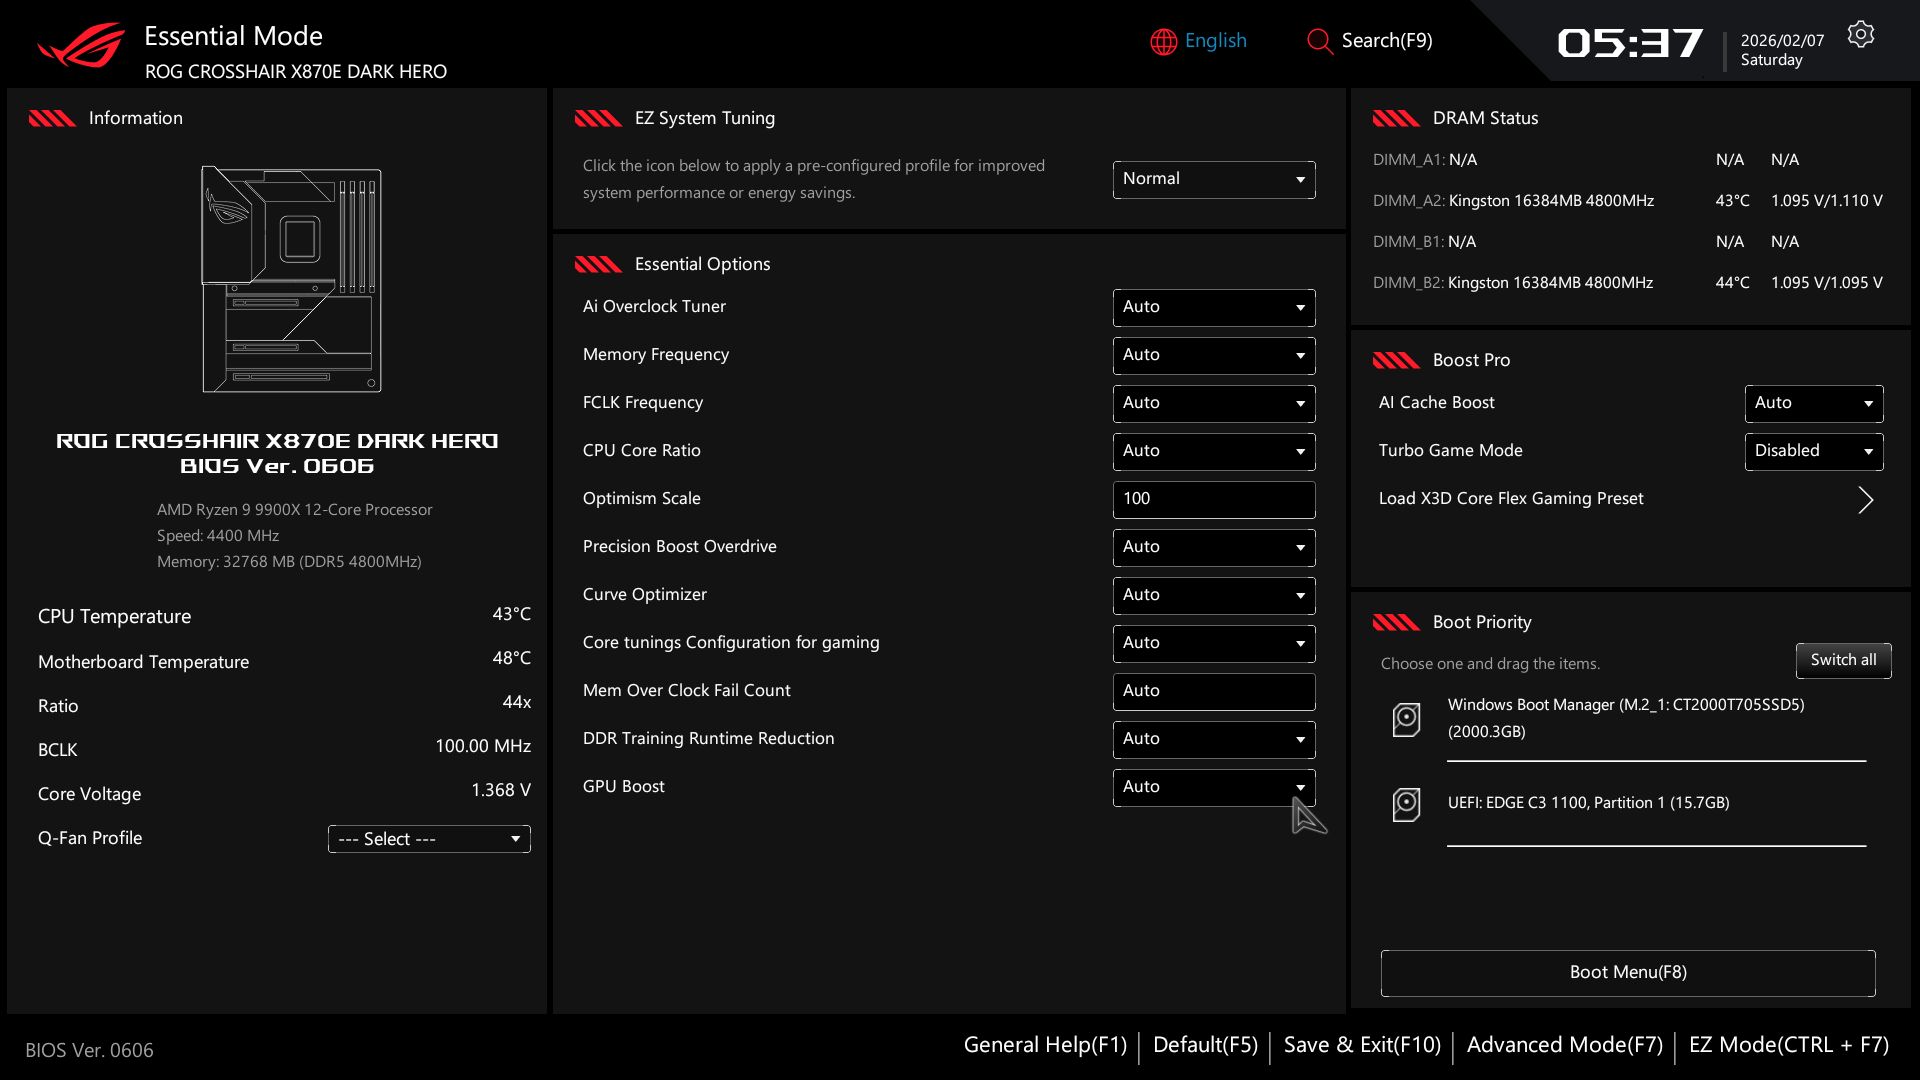1920x1080 pixels.
Task: Click the Boot Menu(F8) button
Action: point(1627,973)
